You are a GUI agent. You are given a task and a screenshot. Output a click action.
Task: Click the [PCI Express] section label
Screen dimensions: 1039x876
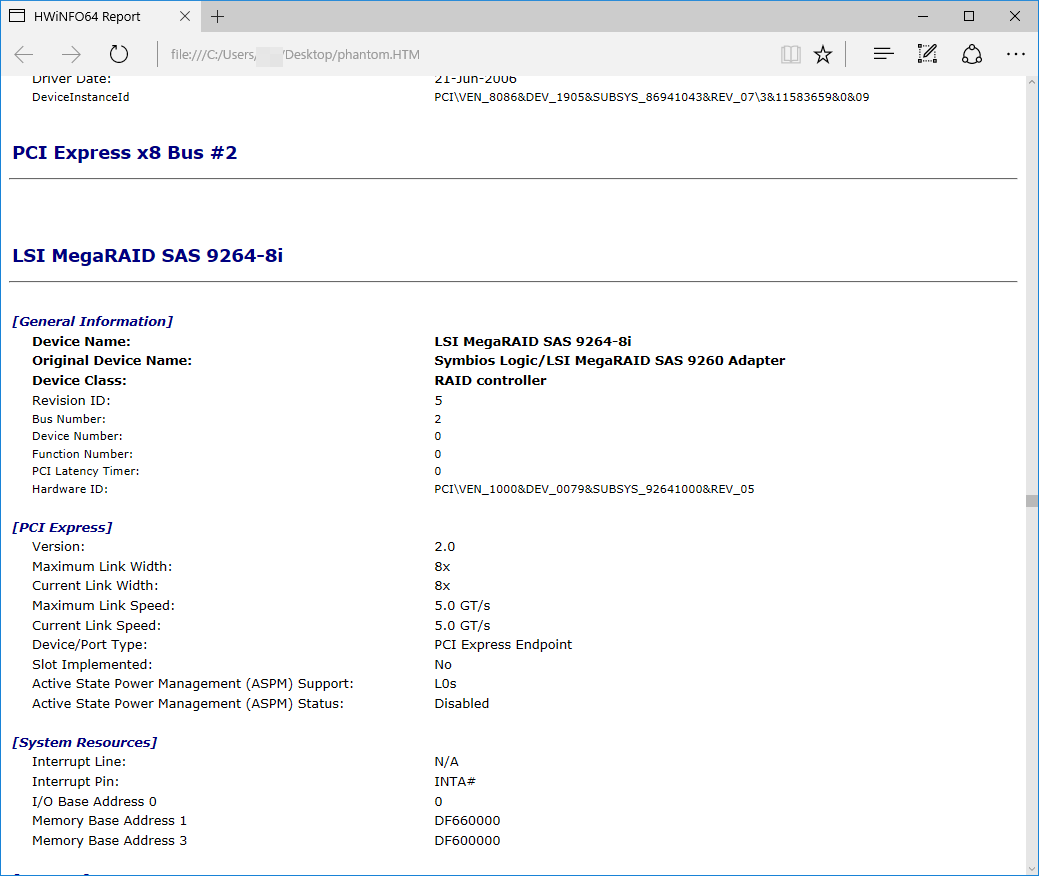[x=62, y=527]
